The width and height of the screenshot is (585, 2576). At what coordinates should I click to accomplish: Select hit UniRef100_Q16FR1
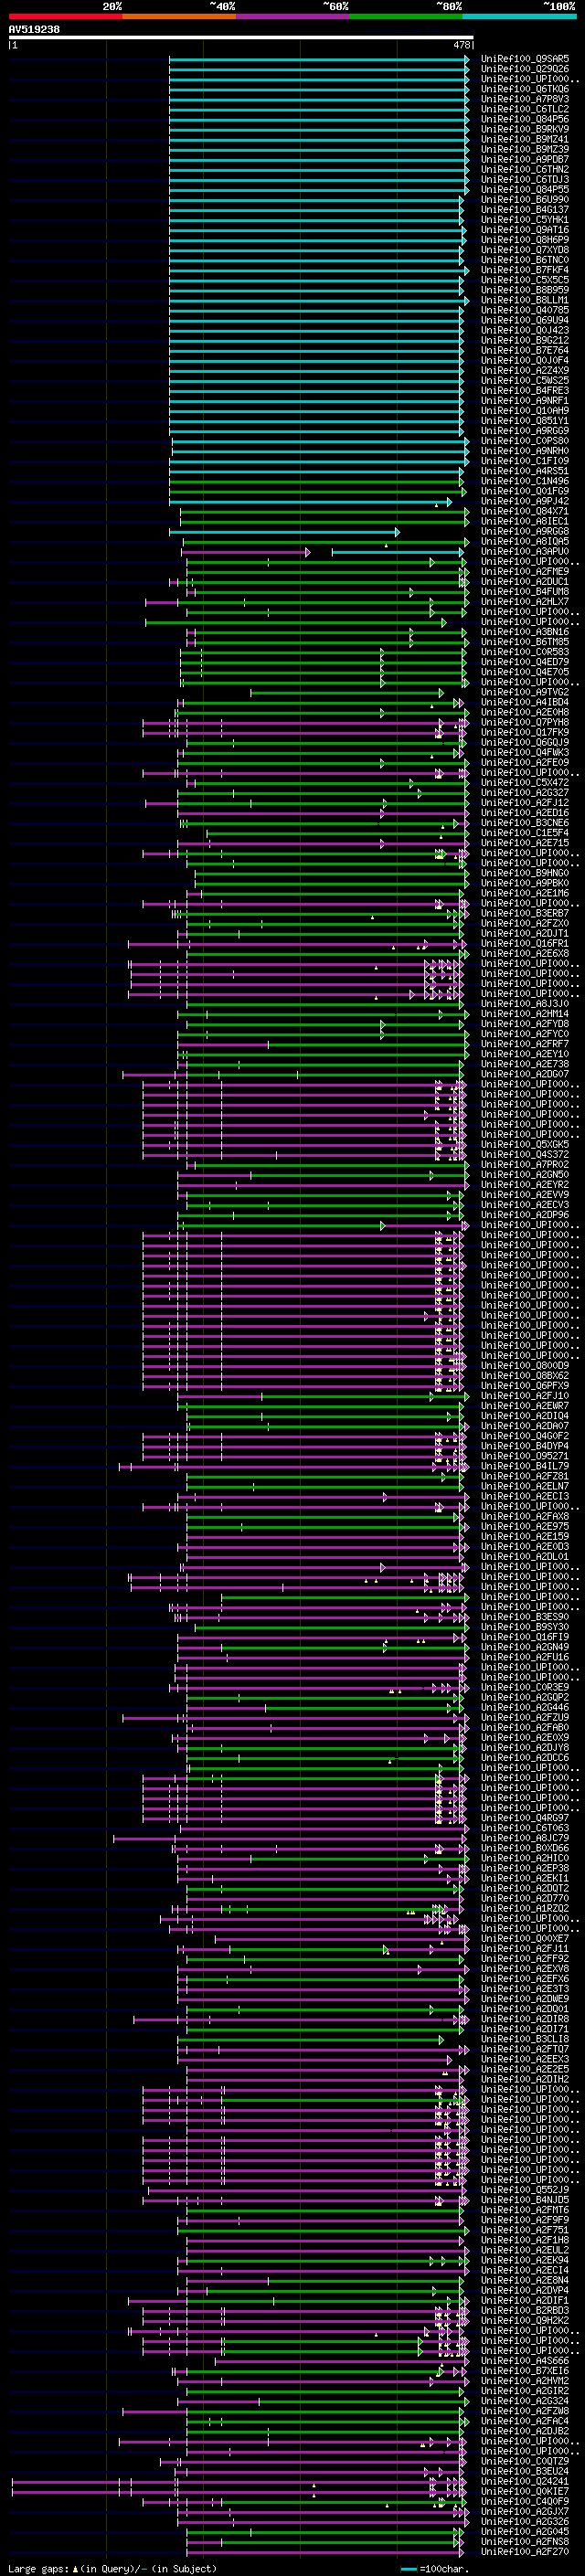525,944
